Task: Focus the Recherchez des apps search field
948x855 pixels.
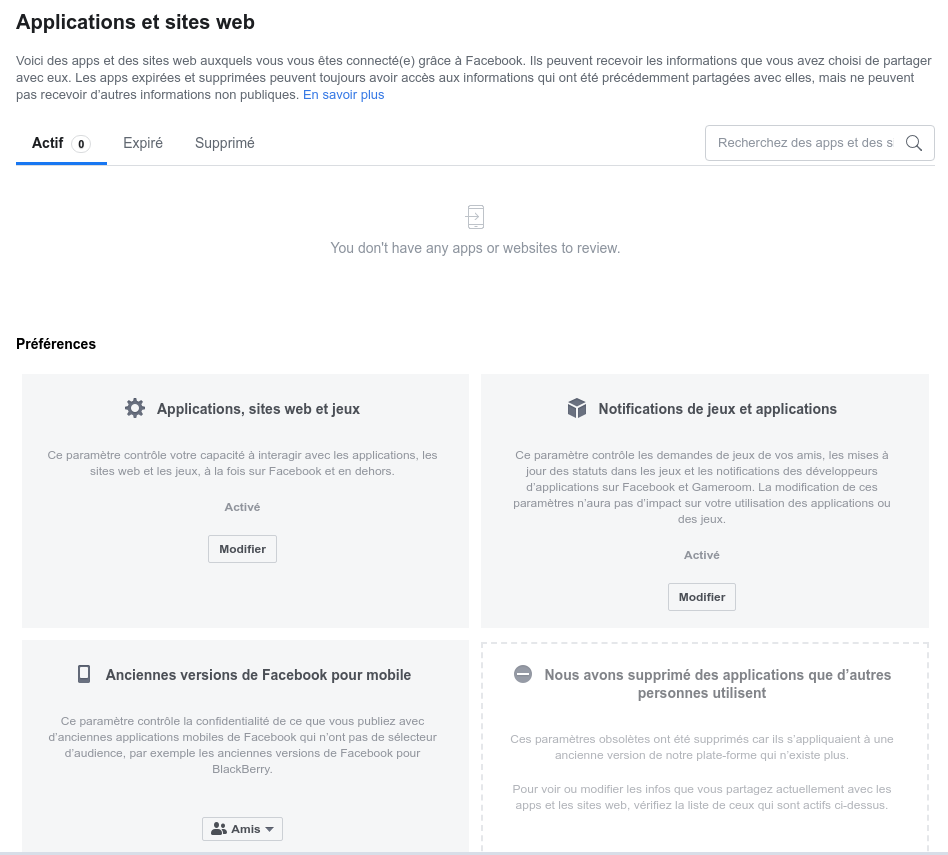Action: 805,143
